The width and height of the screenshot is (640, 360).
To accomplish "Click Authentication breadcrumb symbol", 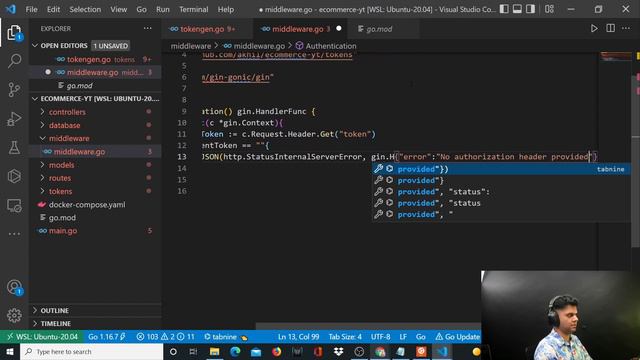I will coord(326,46).
